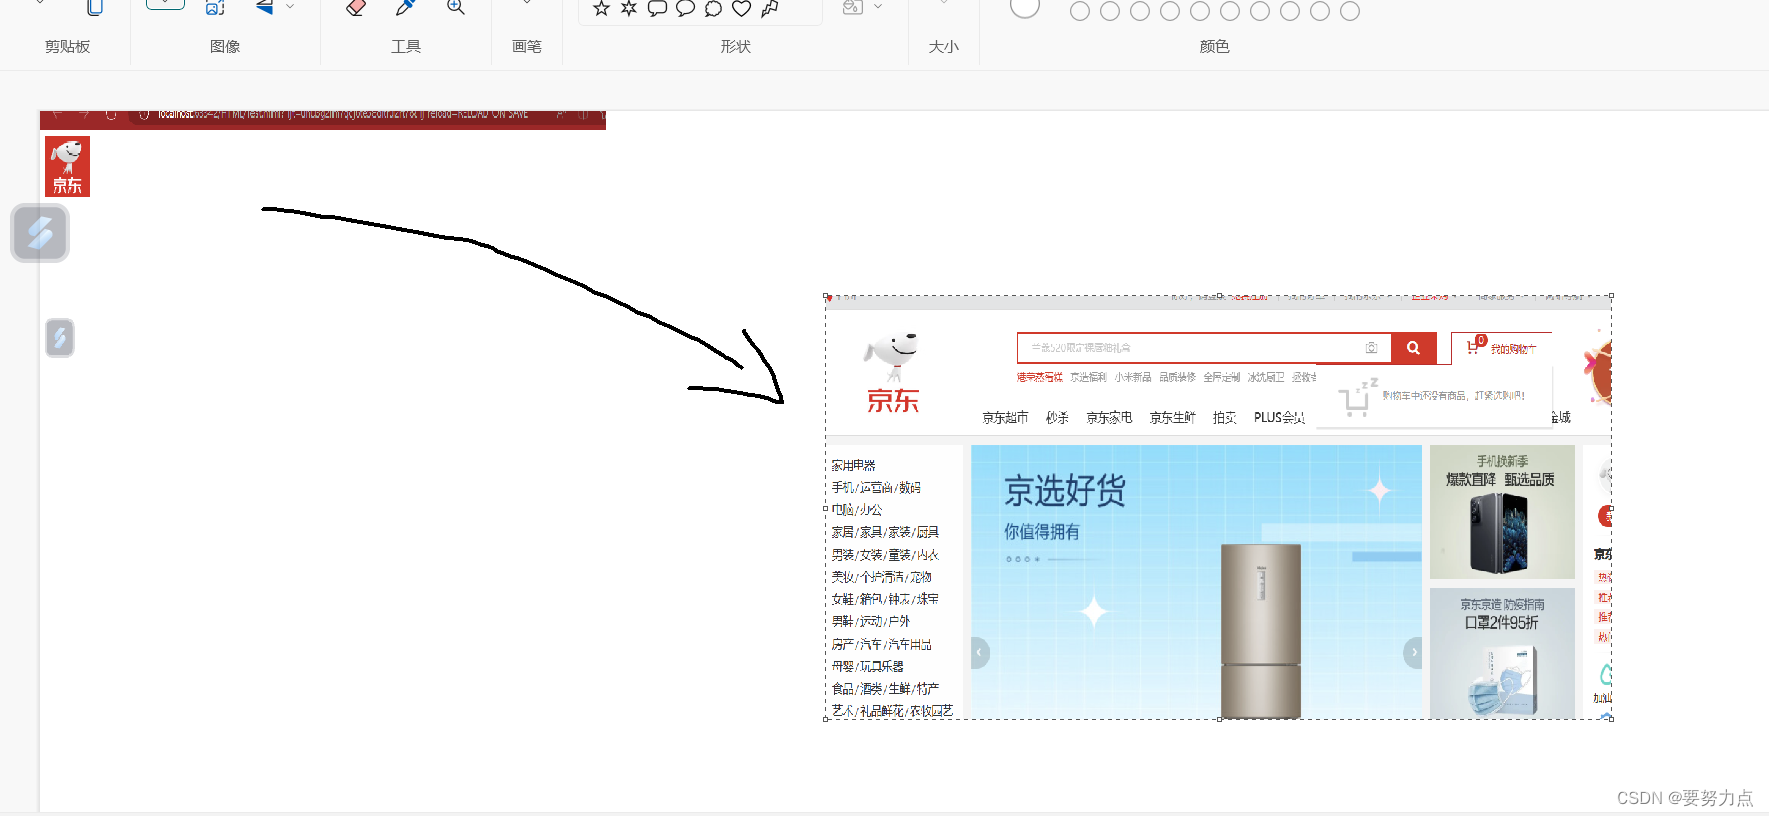Image resolution: width=1769 pixels, height=816 pixels.
Task: Click the shopping cart icon with the 0 badge
Action: [1474, 346]
